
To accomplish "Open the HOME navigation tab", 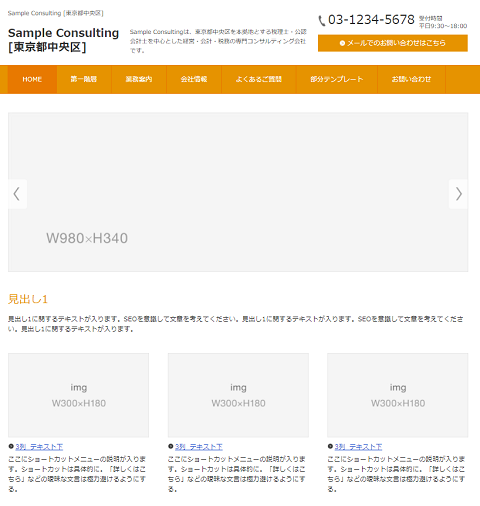I will coord(32,79).
